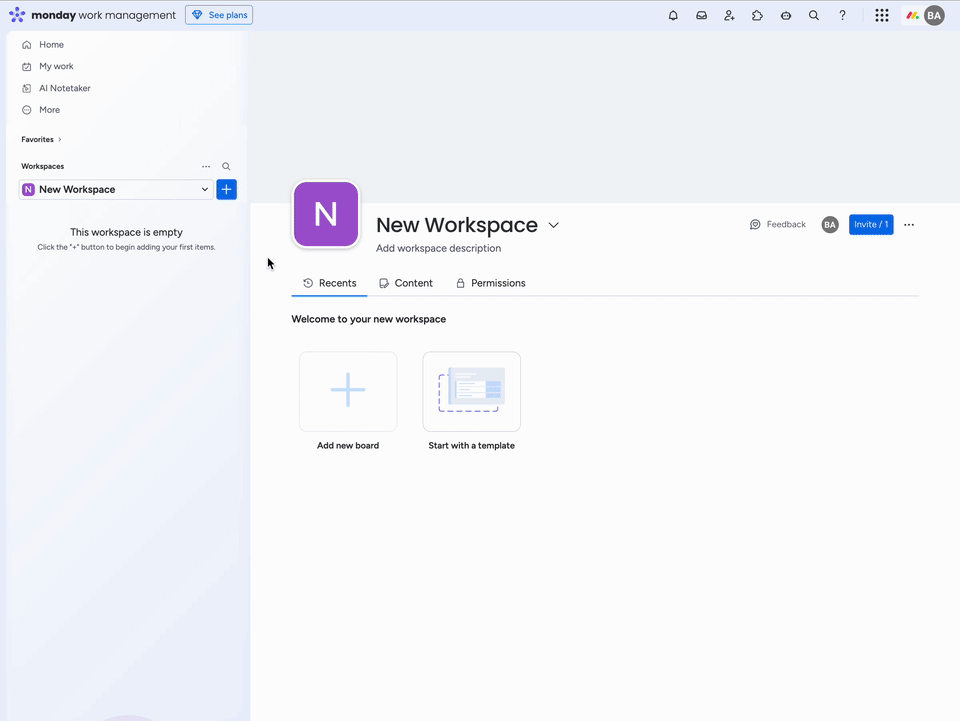Switch to the Permissions tab

(x=490, y=283)
